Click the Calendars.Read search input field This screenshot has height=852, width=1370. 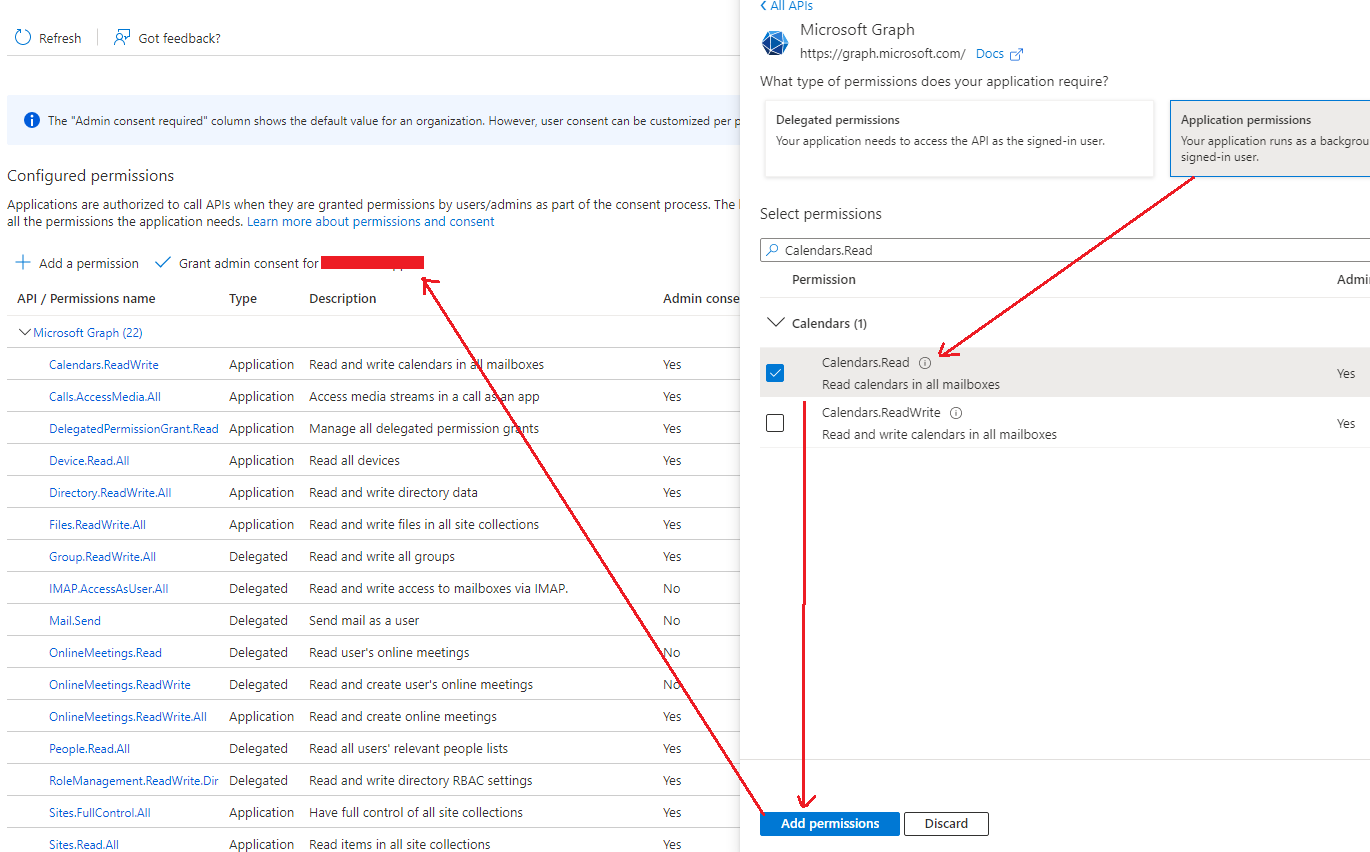pyautogui.click(x=1065, y=251)
